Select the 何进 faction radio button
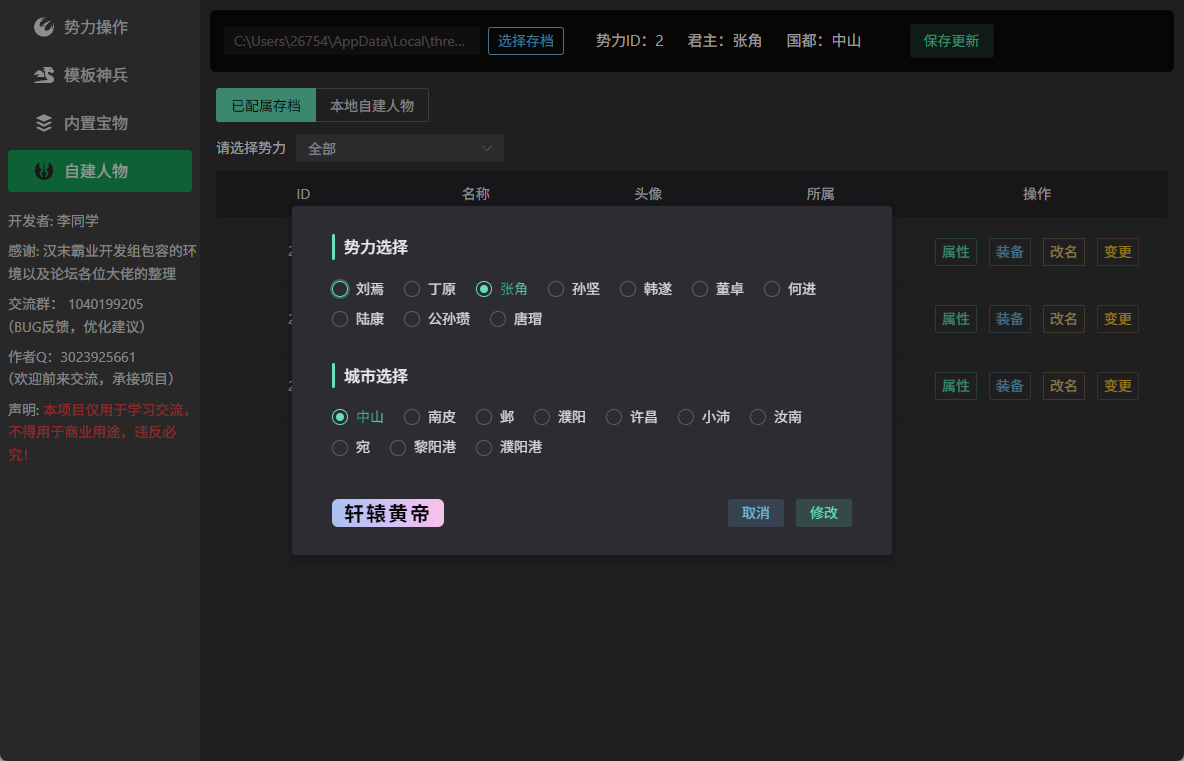The width and height of the screenshot is (1184, 761). pyautogui.click(x=772, y=289)
